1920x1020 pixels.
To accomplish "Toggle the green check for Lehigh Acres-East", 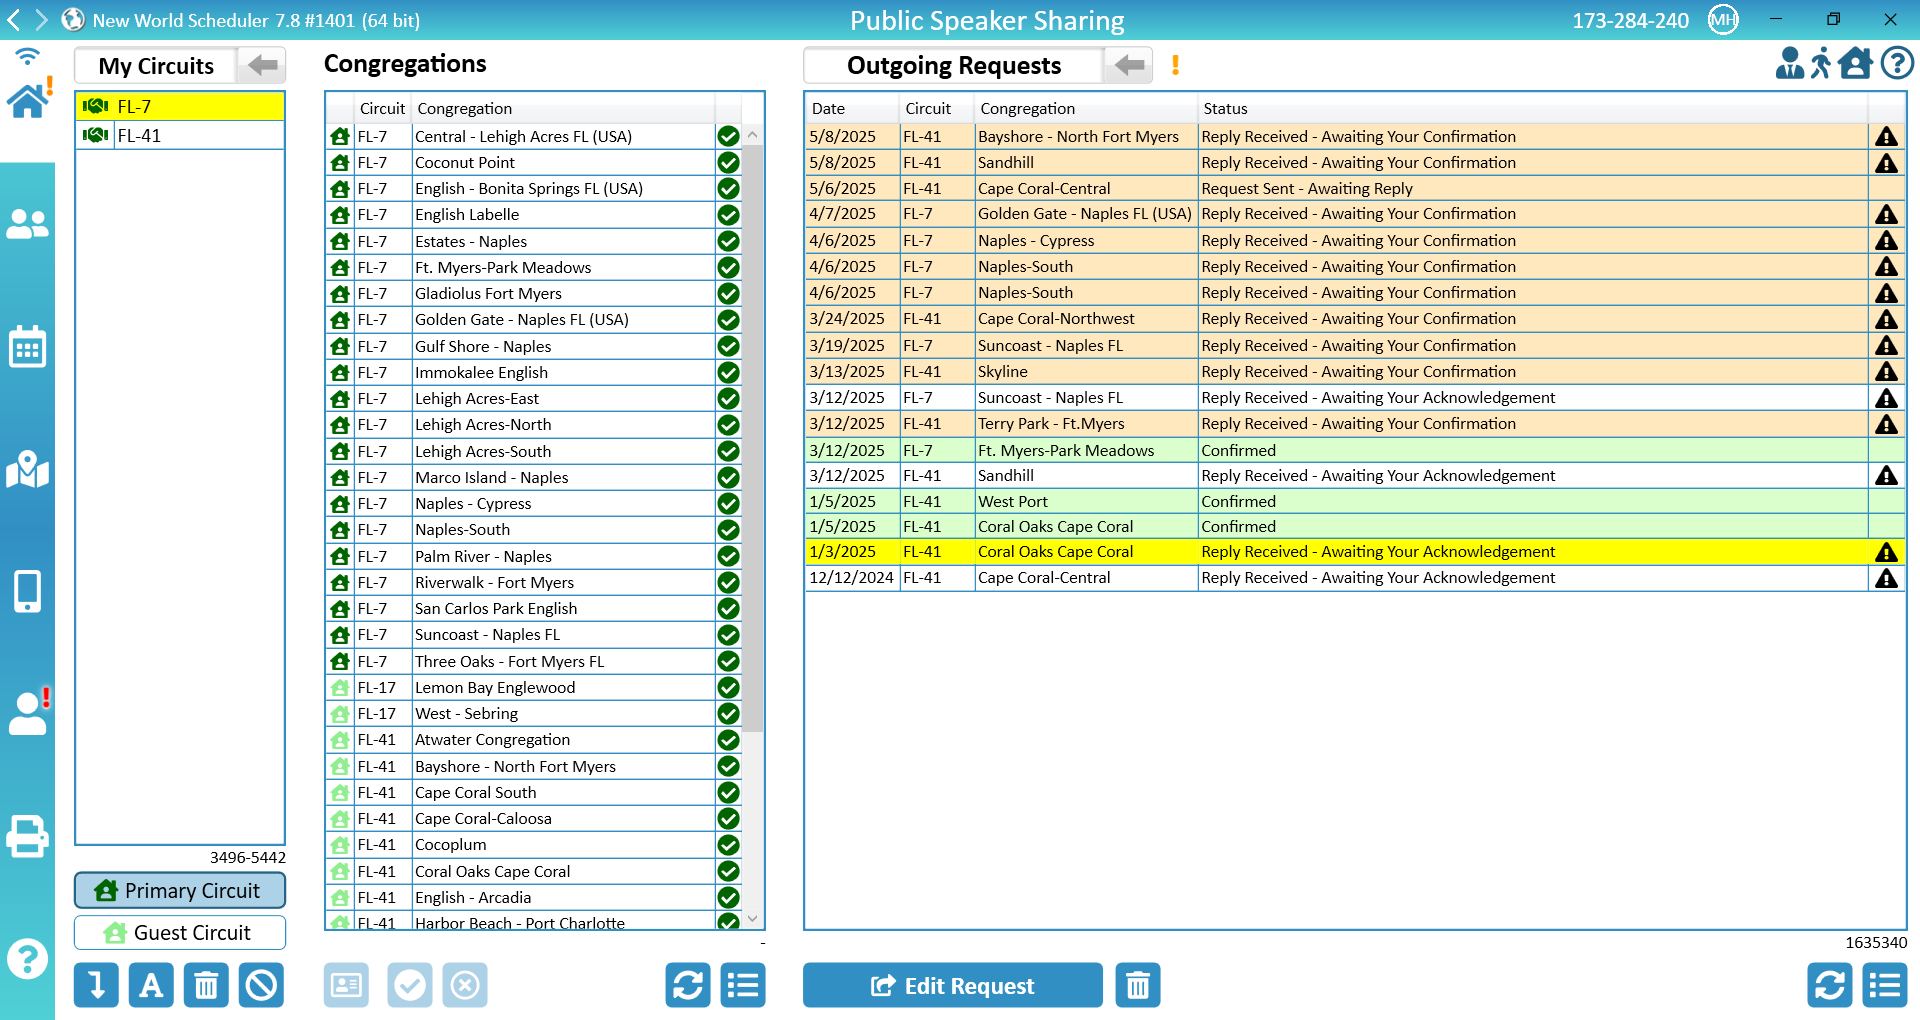I will pyautogui.click(x=728, y=398).
